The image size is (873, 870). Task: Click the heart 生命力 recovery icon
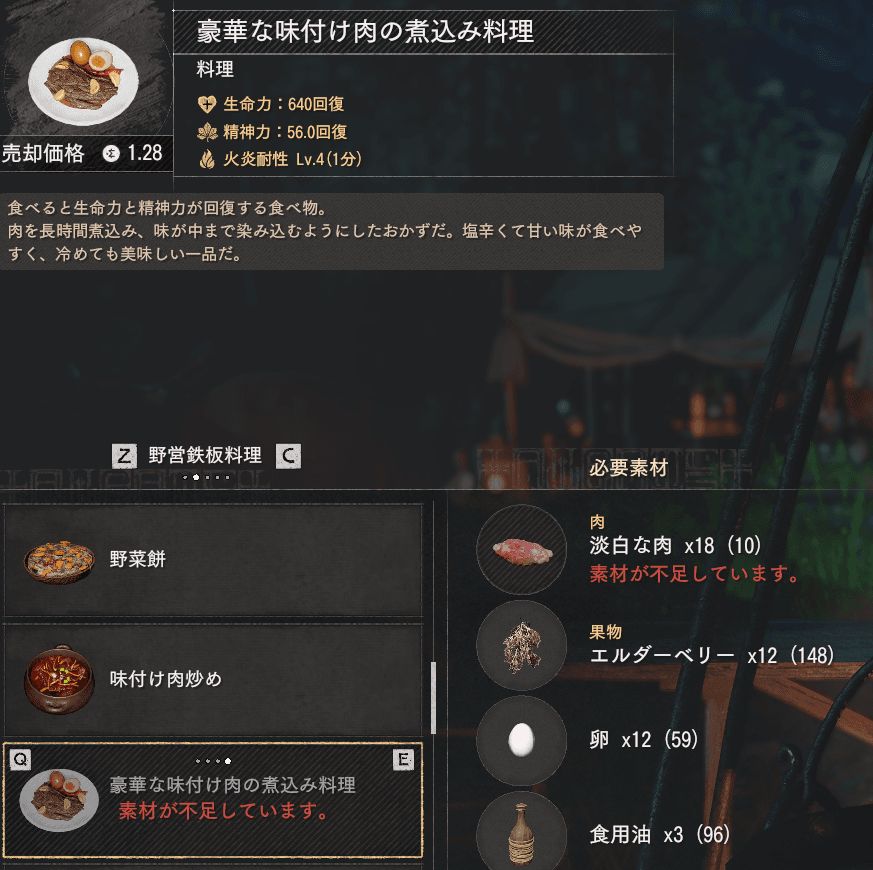[207, 104]
